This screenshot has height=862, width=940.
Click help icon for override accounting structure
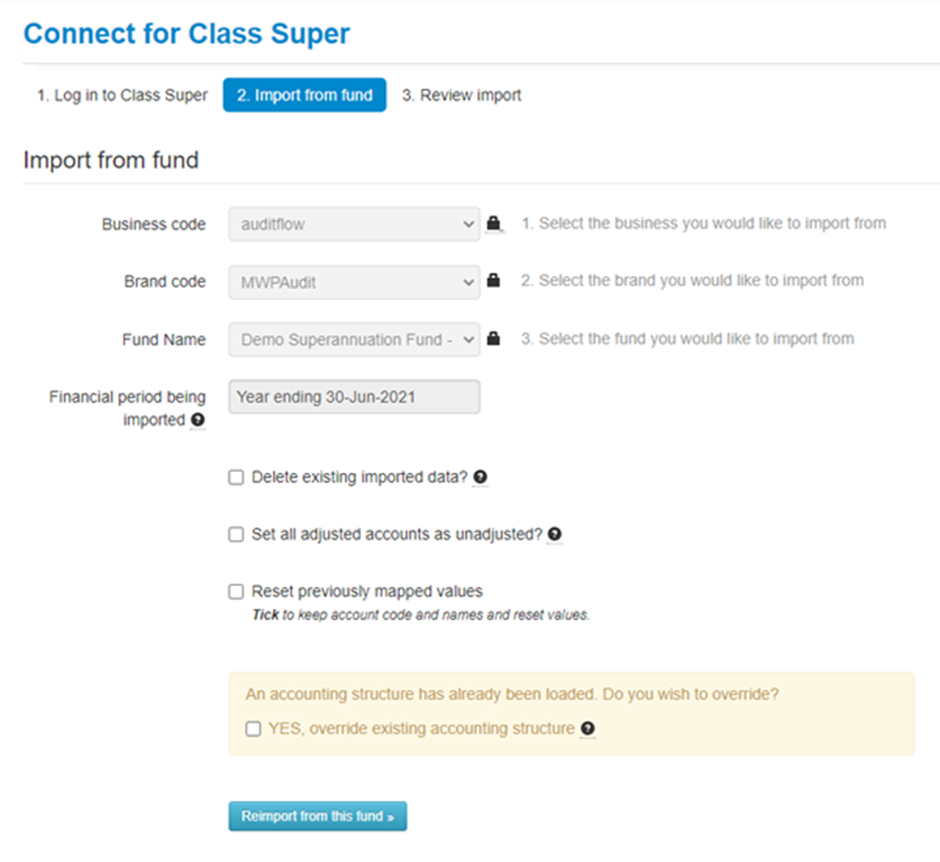point(588,729)
